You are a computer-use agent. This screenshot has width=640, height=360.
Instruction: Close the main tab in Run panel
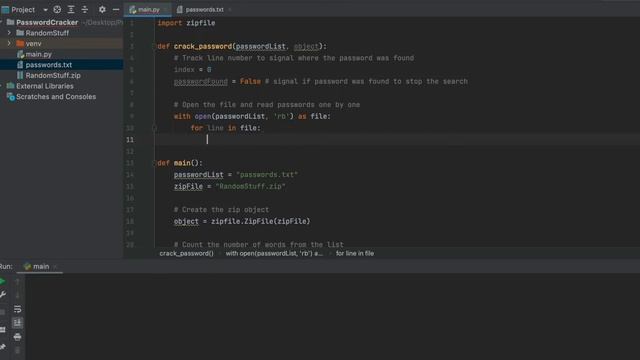click(x=56, y=267)
